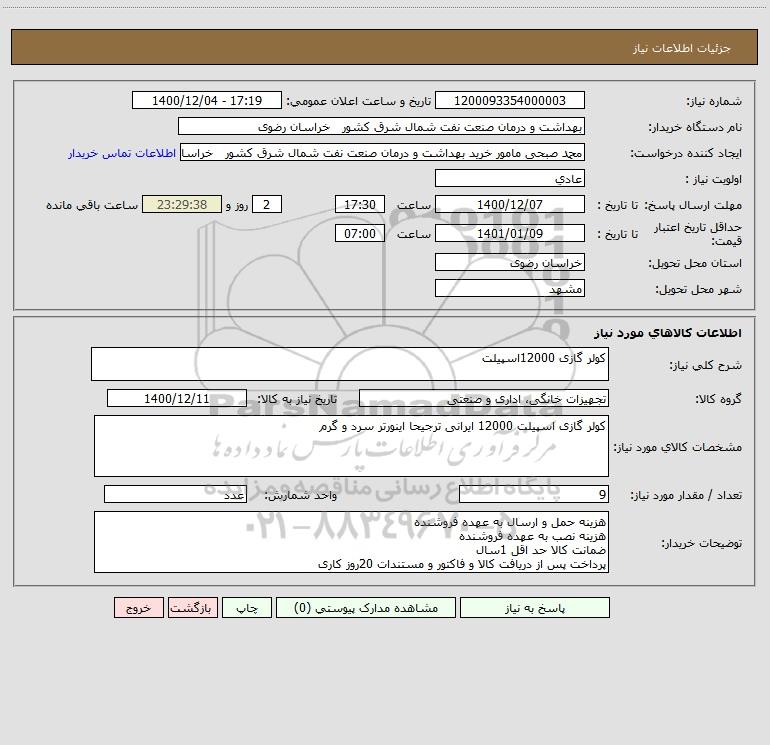This screenshot has width=770, height=745.
Task: Click the 'پاسخ به نیاز' button
Action: pyautogui.click(x=535, y=608)
